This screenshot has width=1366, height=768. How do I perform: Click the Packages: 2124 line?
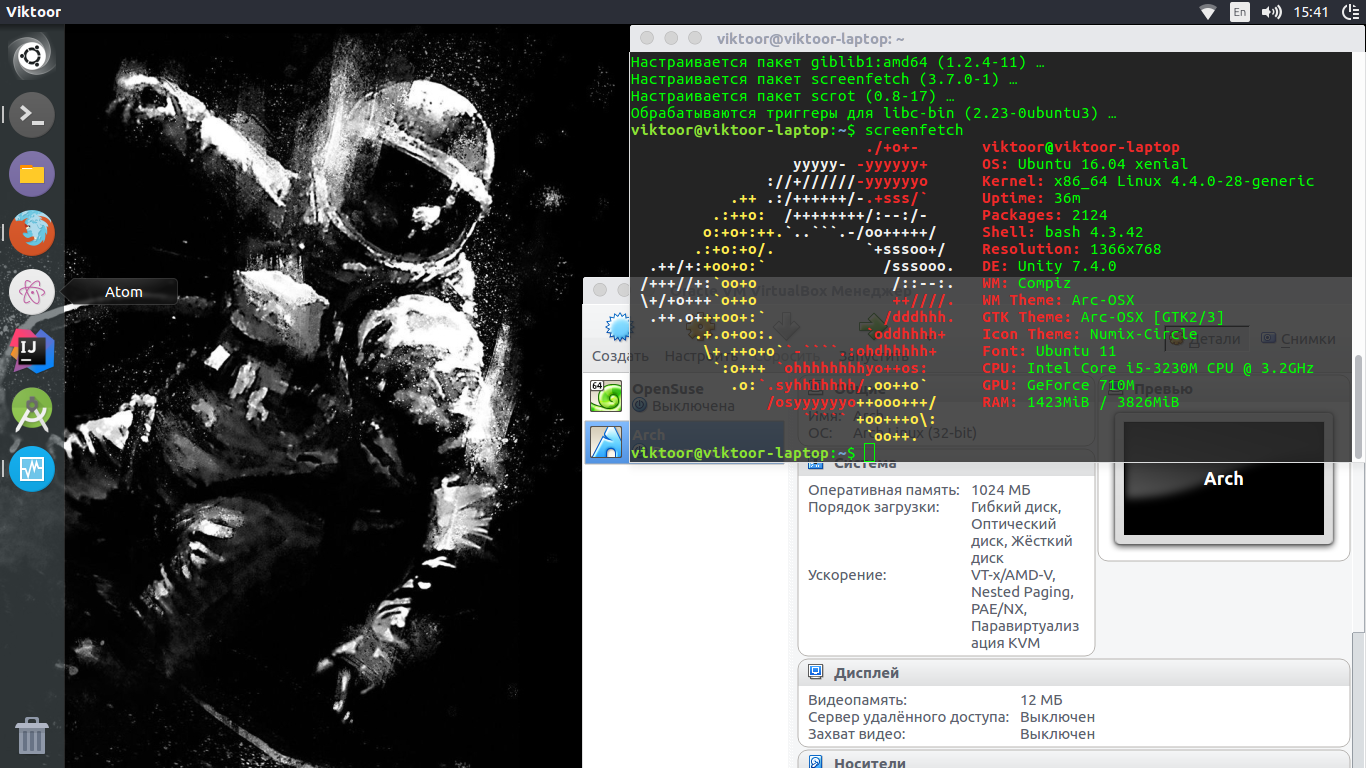pos(1044,215)
